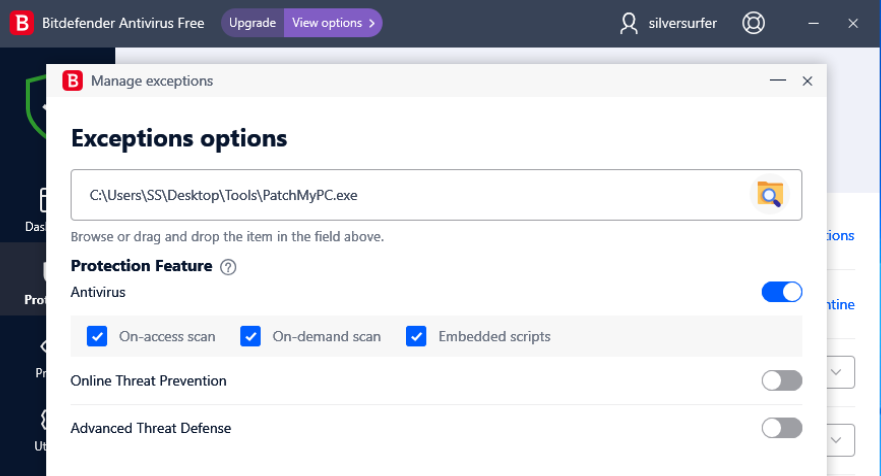881x476 pixels.
Task: Open the silversurfer account name
Action: (682, 23)
